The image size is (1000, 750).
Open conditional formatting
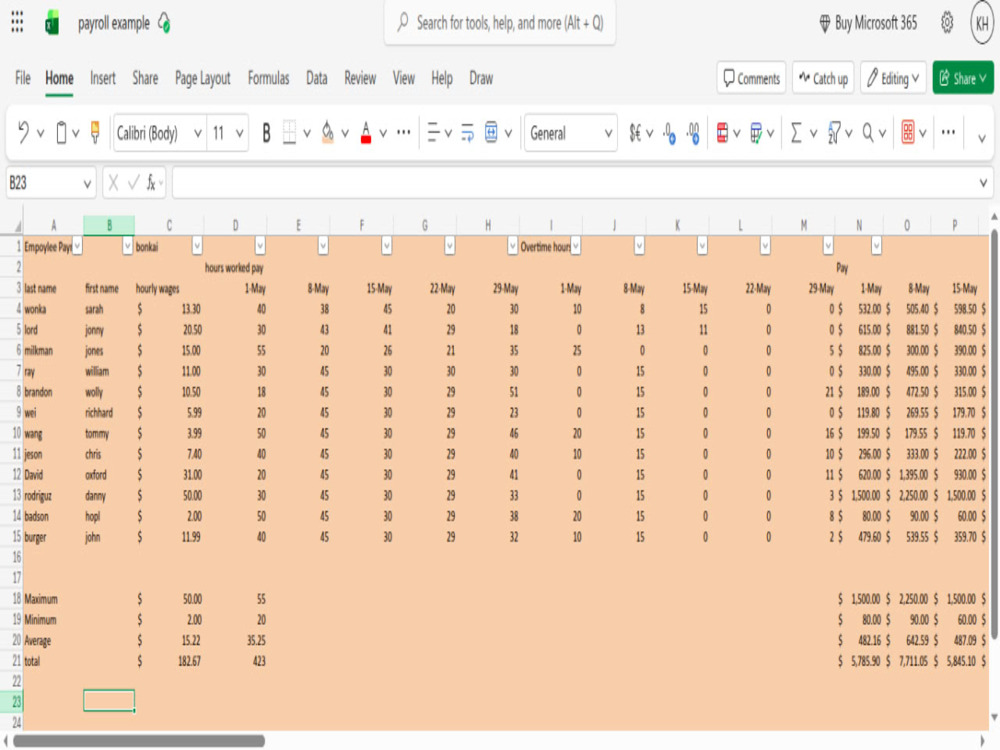[x=723, y=133]
